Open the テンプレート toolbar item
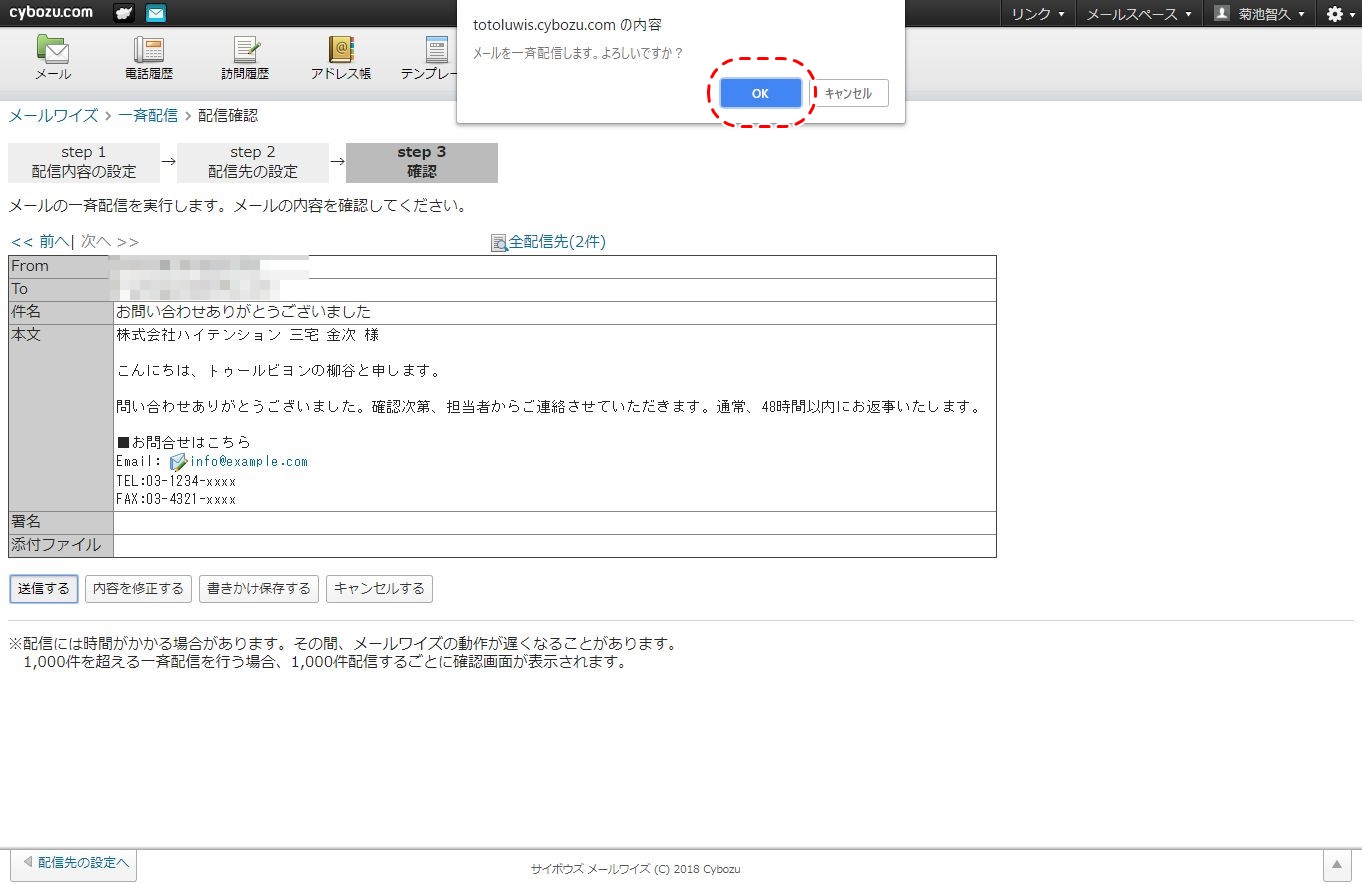Viewport: 1362px width, 884px height. tap(430, 58)
